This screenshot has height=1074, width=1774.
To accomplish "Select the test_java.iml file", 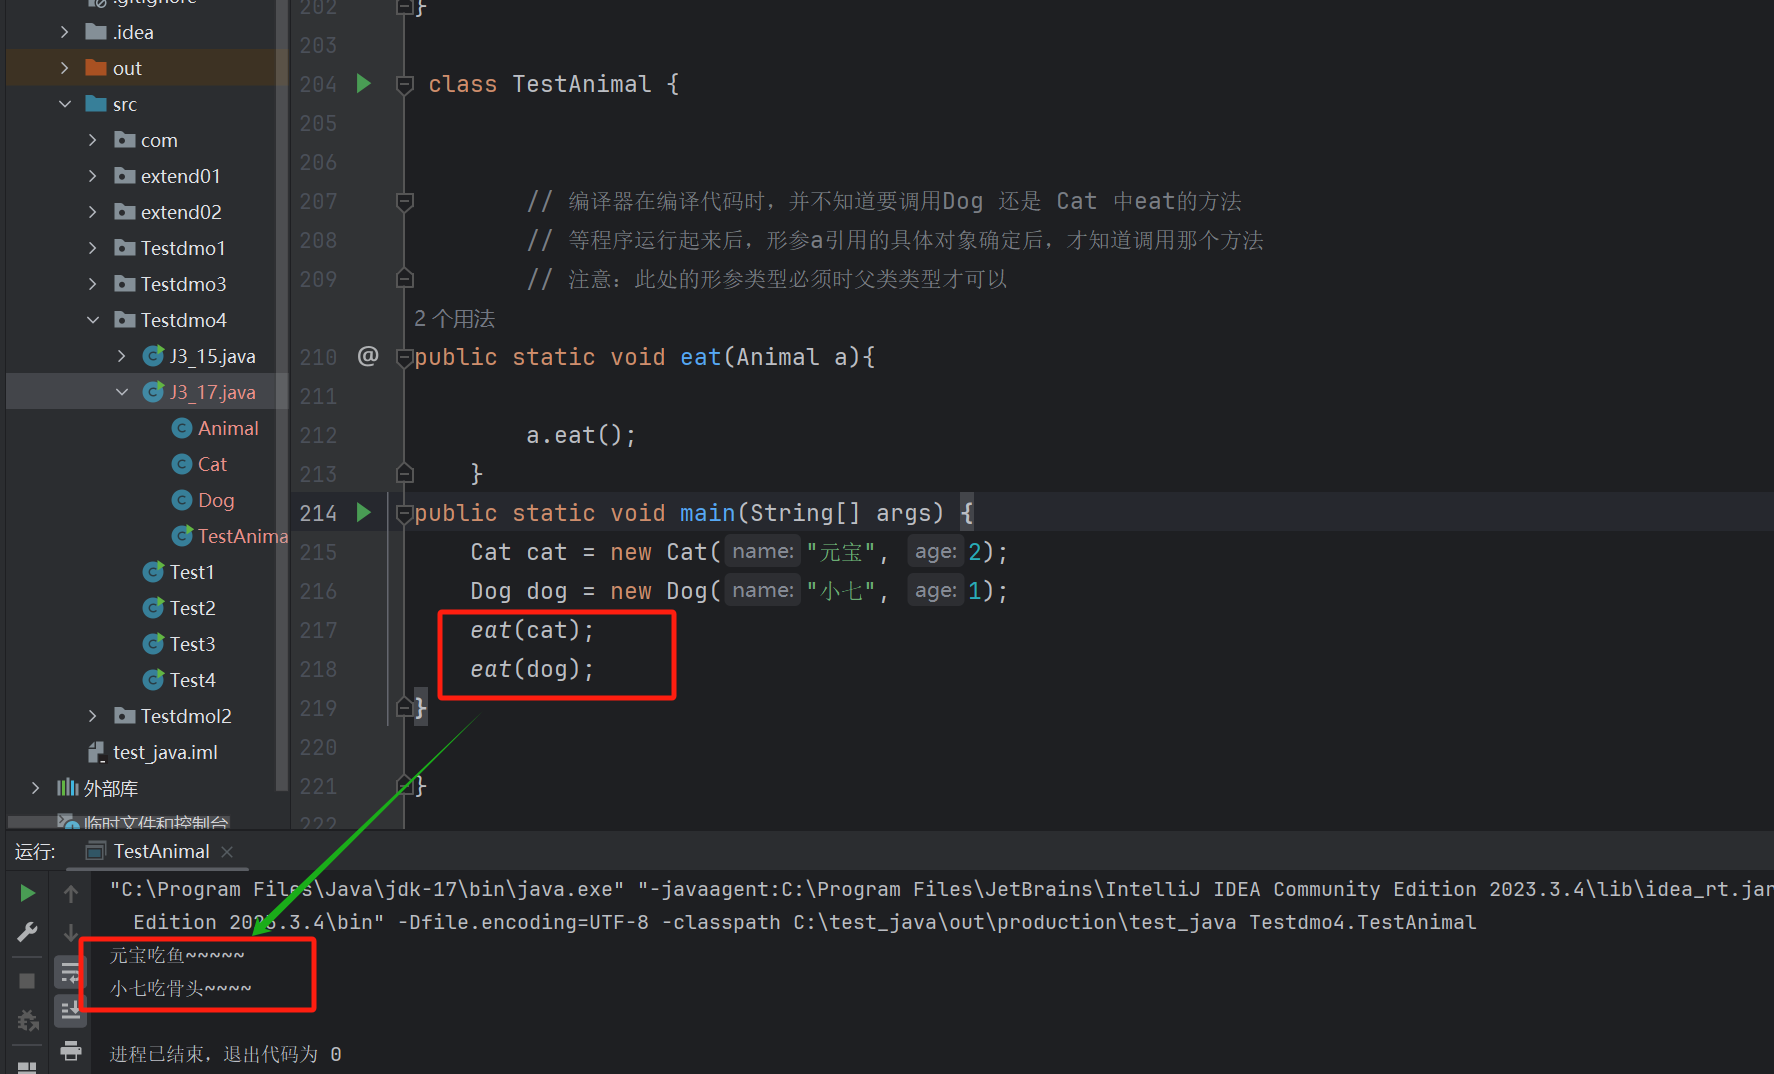I will [x=165, y=752].
